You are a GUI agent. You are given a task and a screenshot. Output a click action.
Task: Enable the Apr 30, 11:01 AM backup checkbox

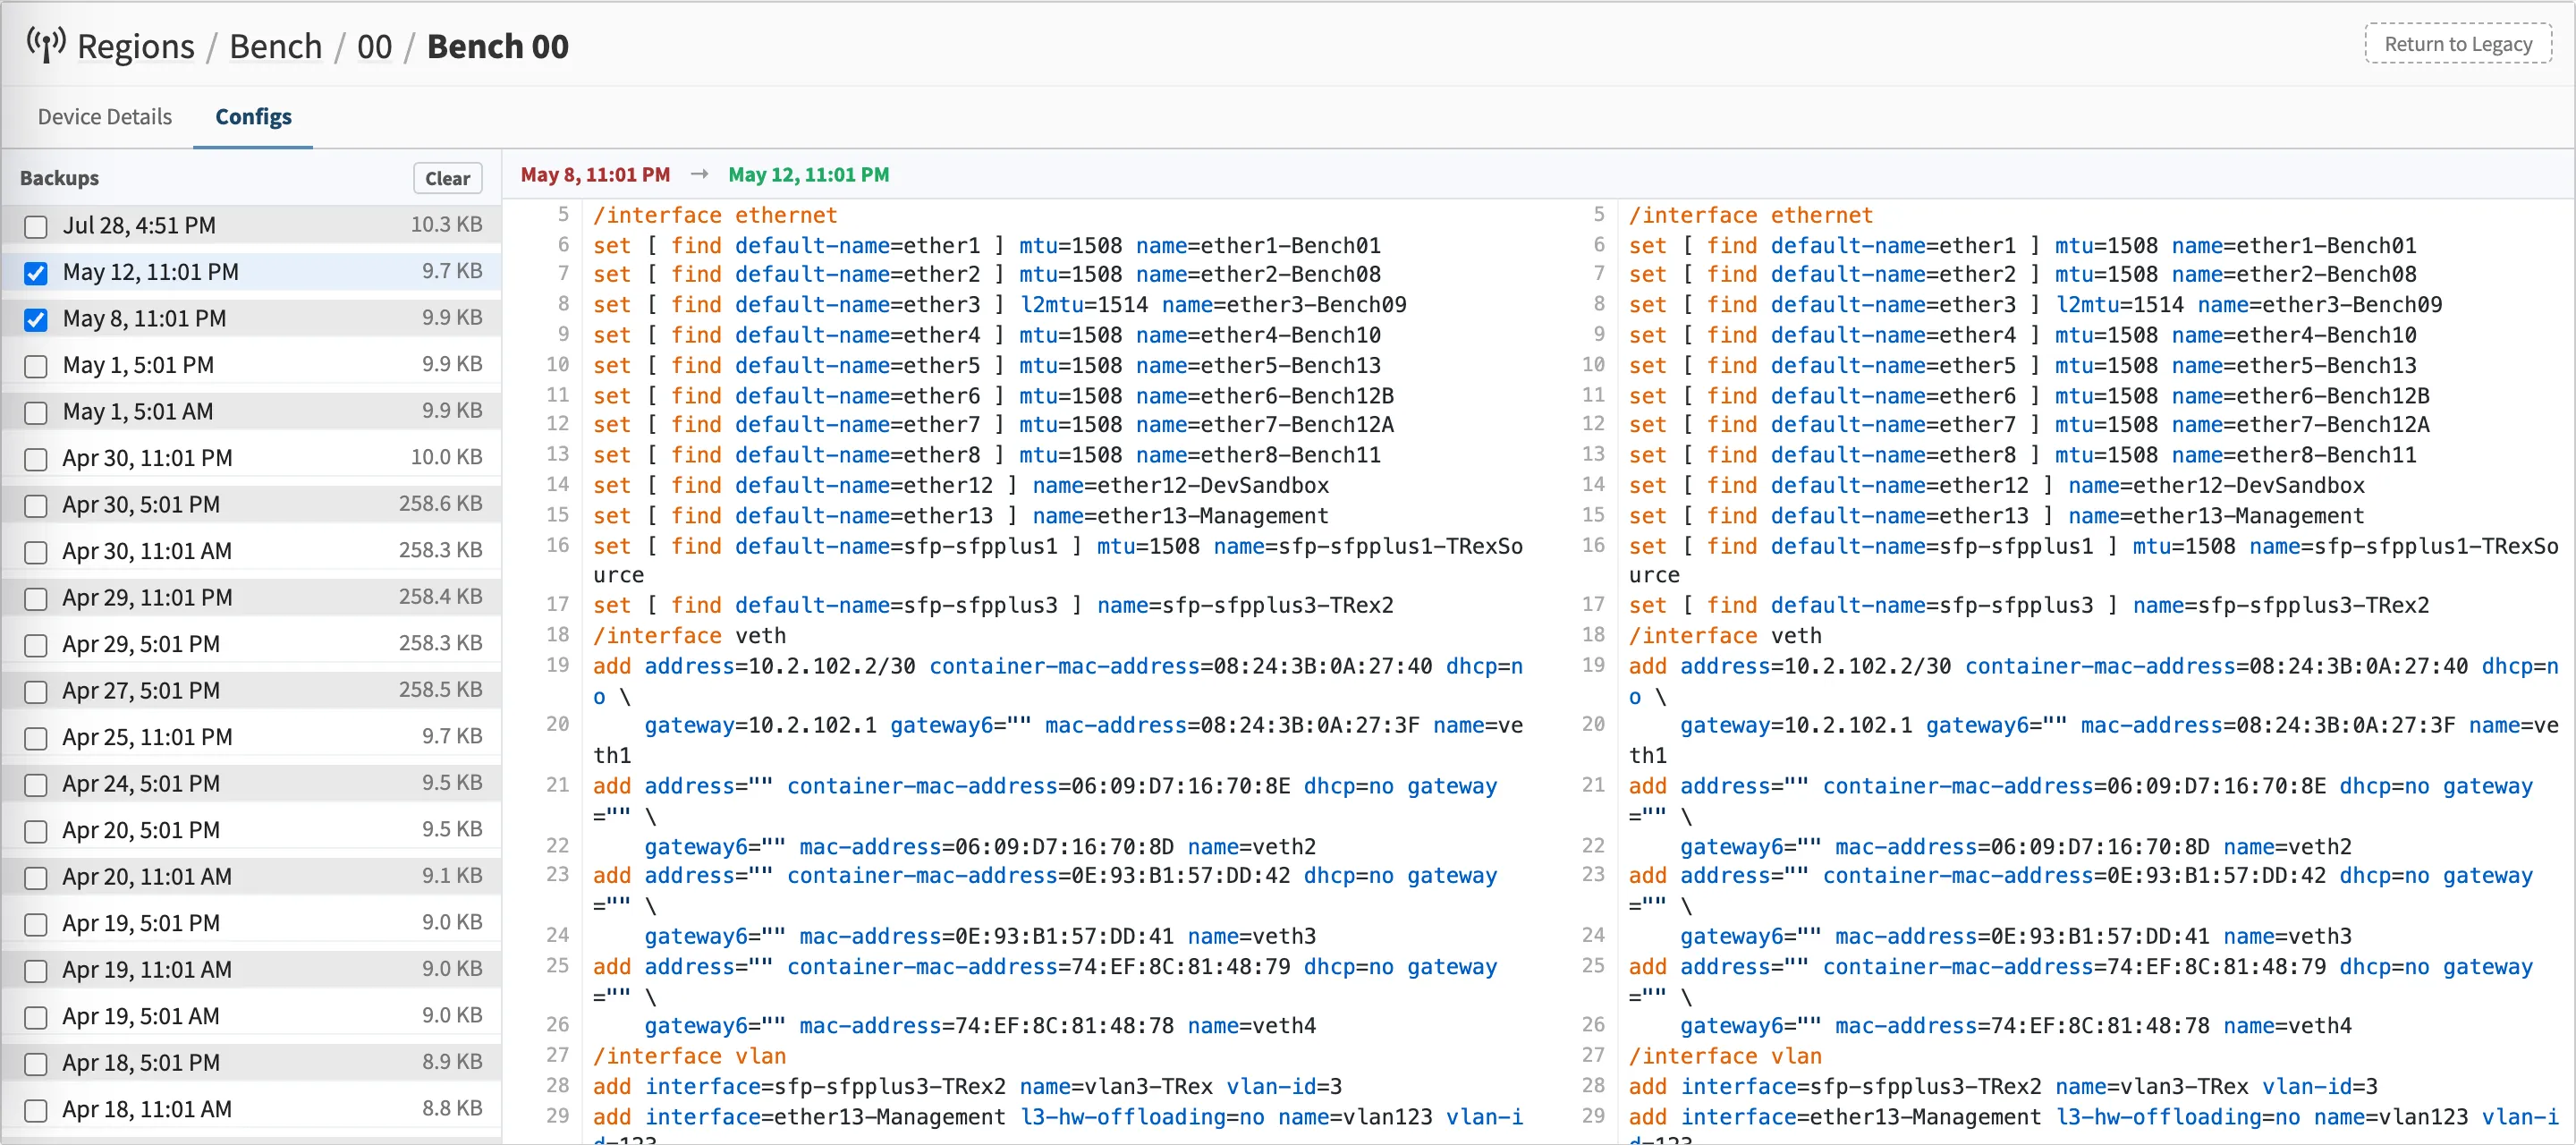36,552
